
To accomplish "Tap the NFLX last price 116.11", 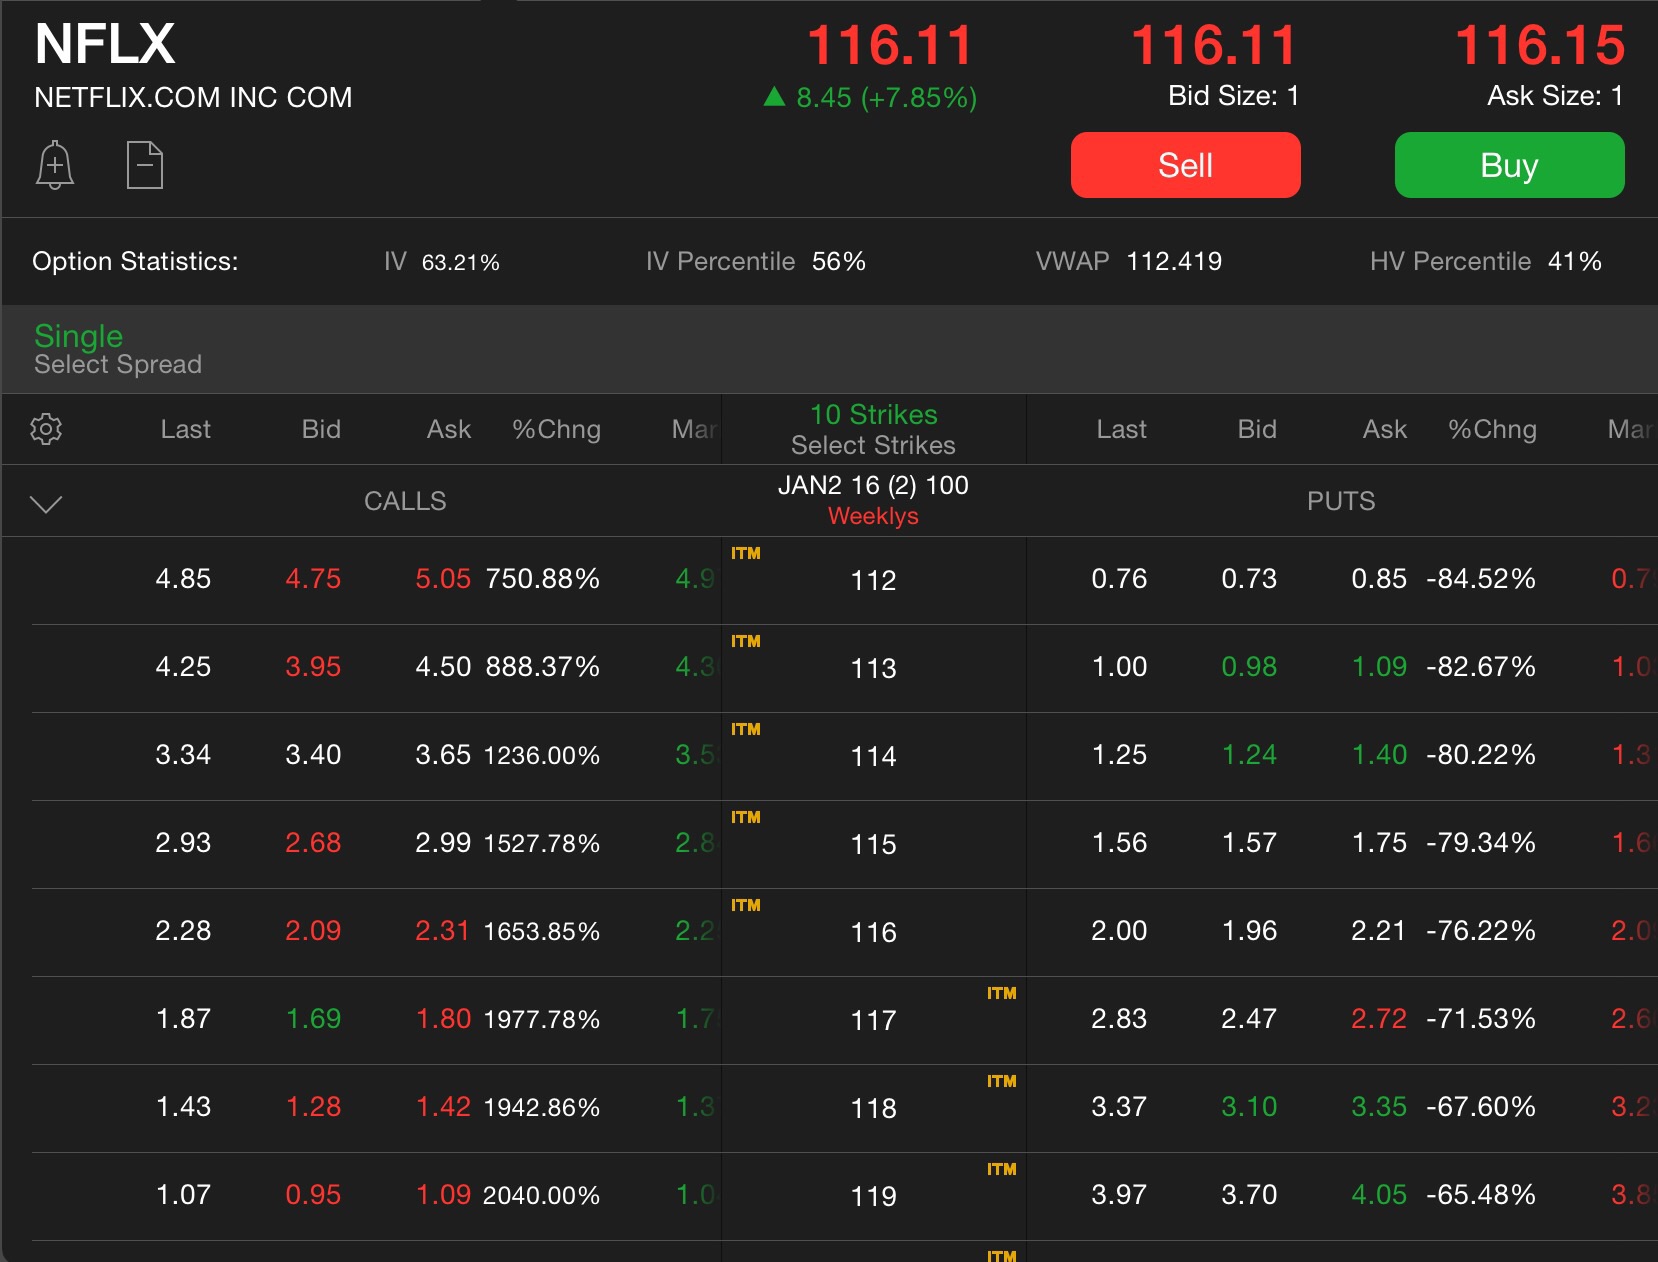I will point(889,46).
